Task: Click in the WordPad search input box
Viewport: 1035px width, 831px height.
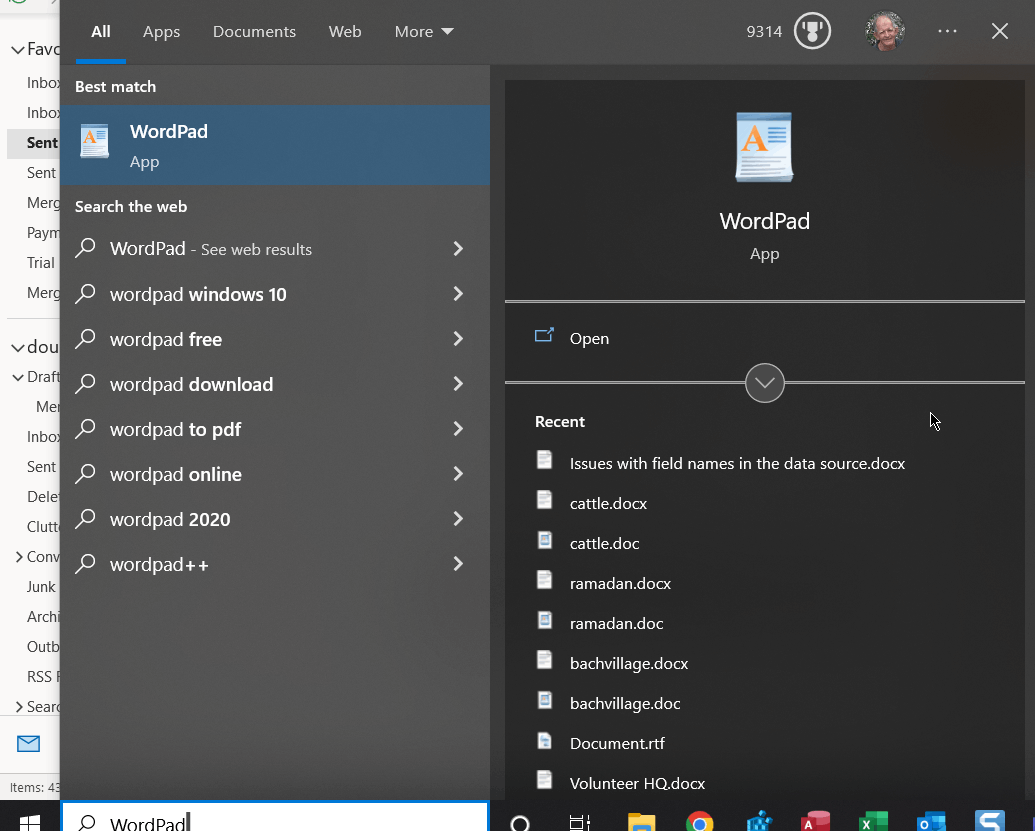Action: click(275, 816)
